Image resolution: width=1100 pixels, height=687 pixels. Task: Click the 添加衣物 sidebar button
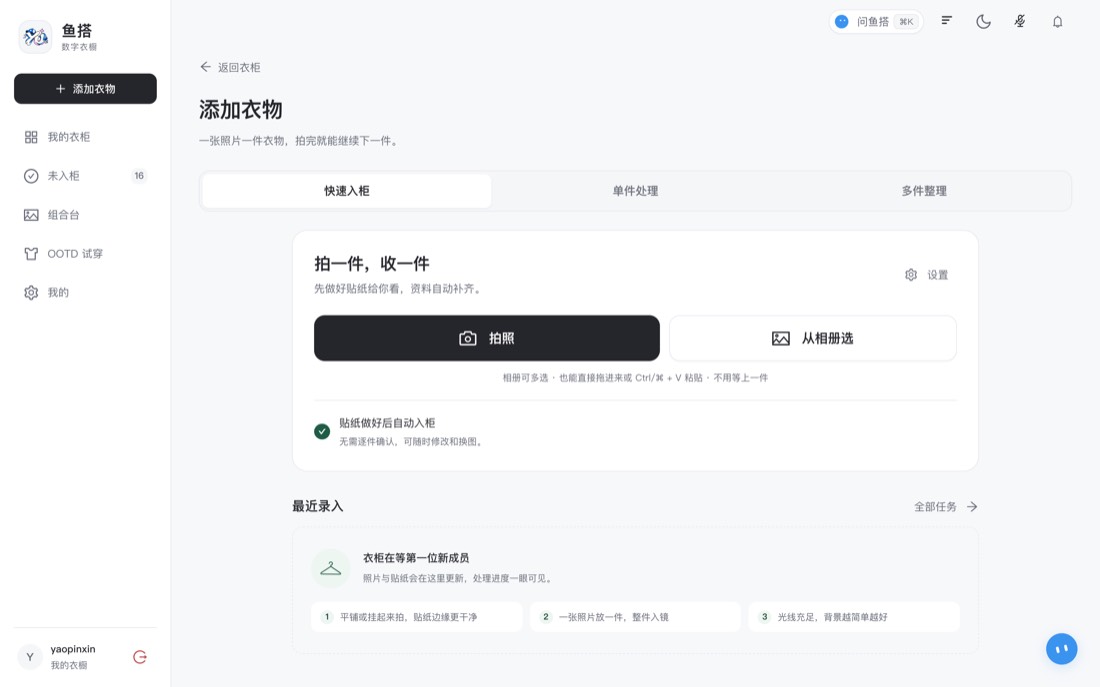86,89
